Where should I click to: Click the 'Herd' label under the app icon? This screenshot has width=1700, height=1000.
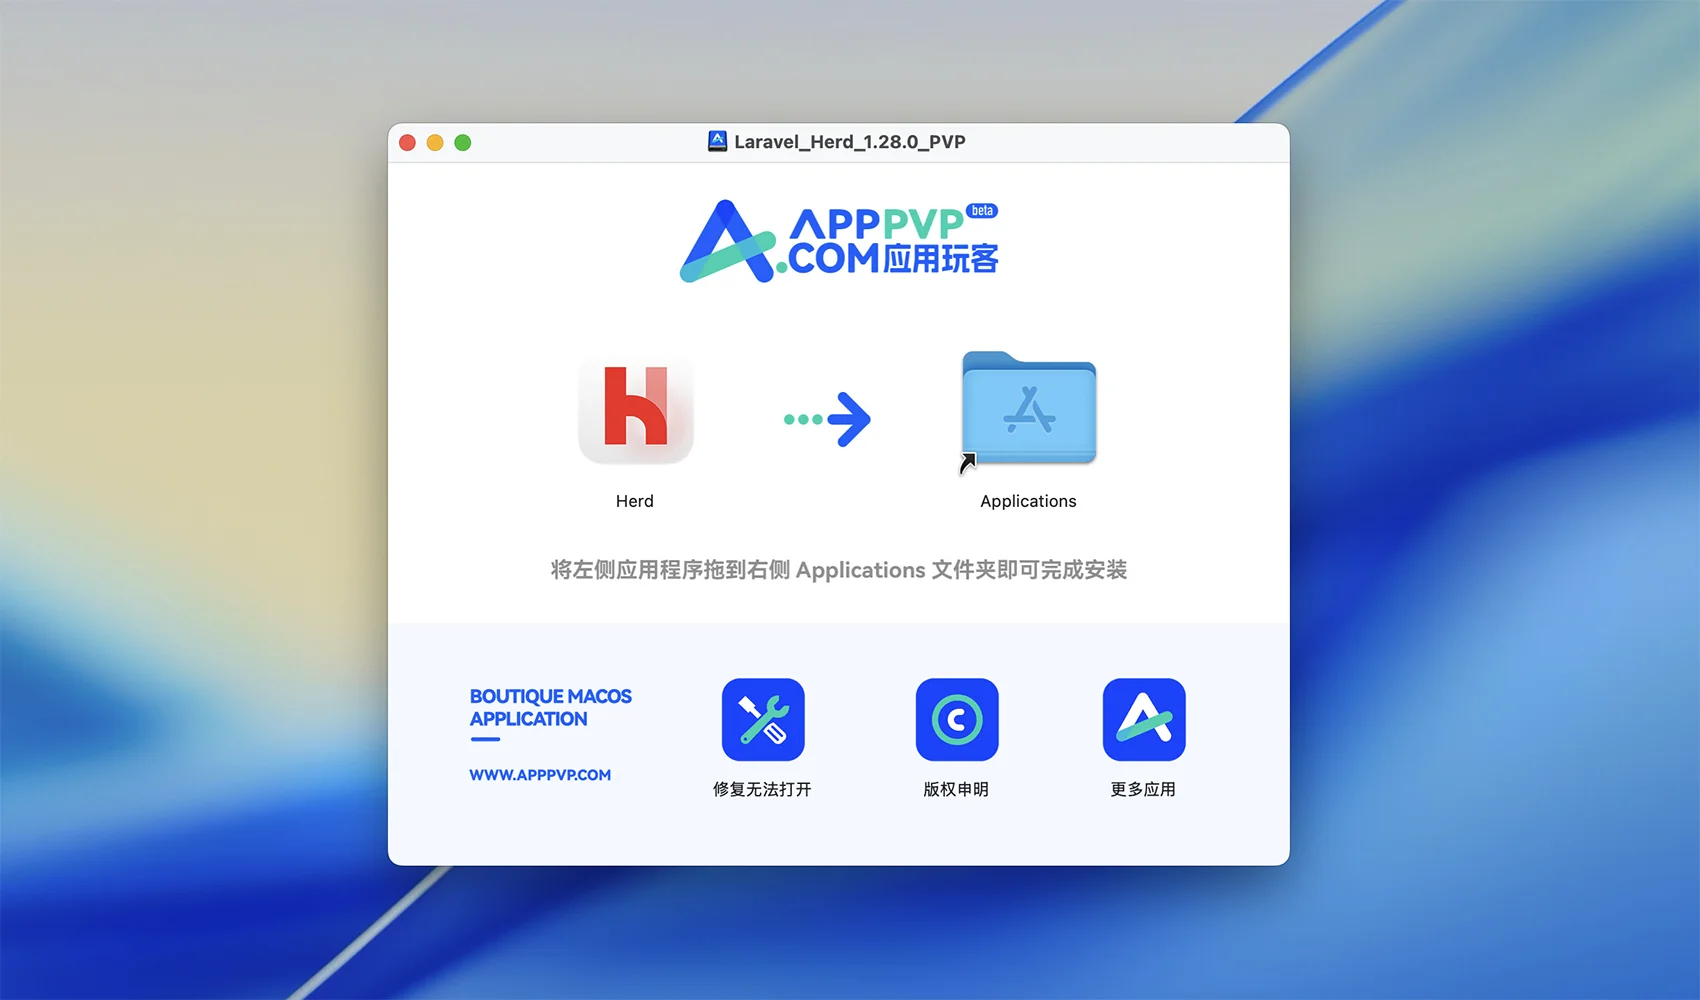[635, 501]
